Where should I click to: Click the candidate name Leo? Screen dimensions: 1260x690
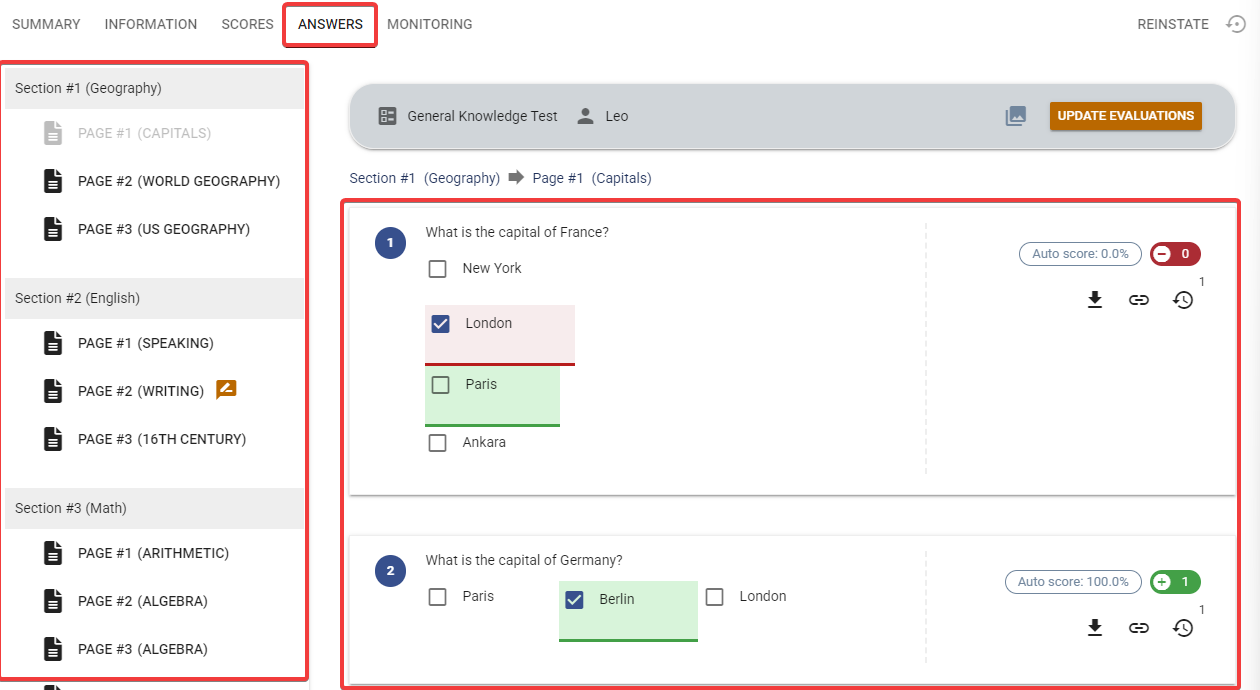coord(617,116)
